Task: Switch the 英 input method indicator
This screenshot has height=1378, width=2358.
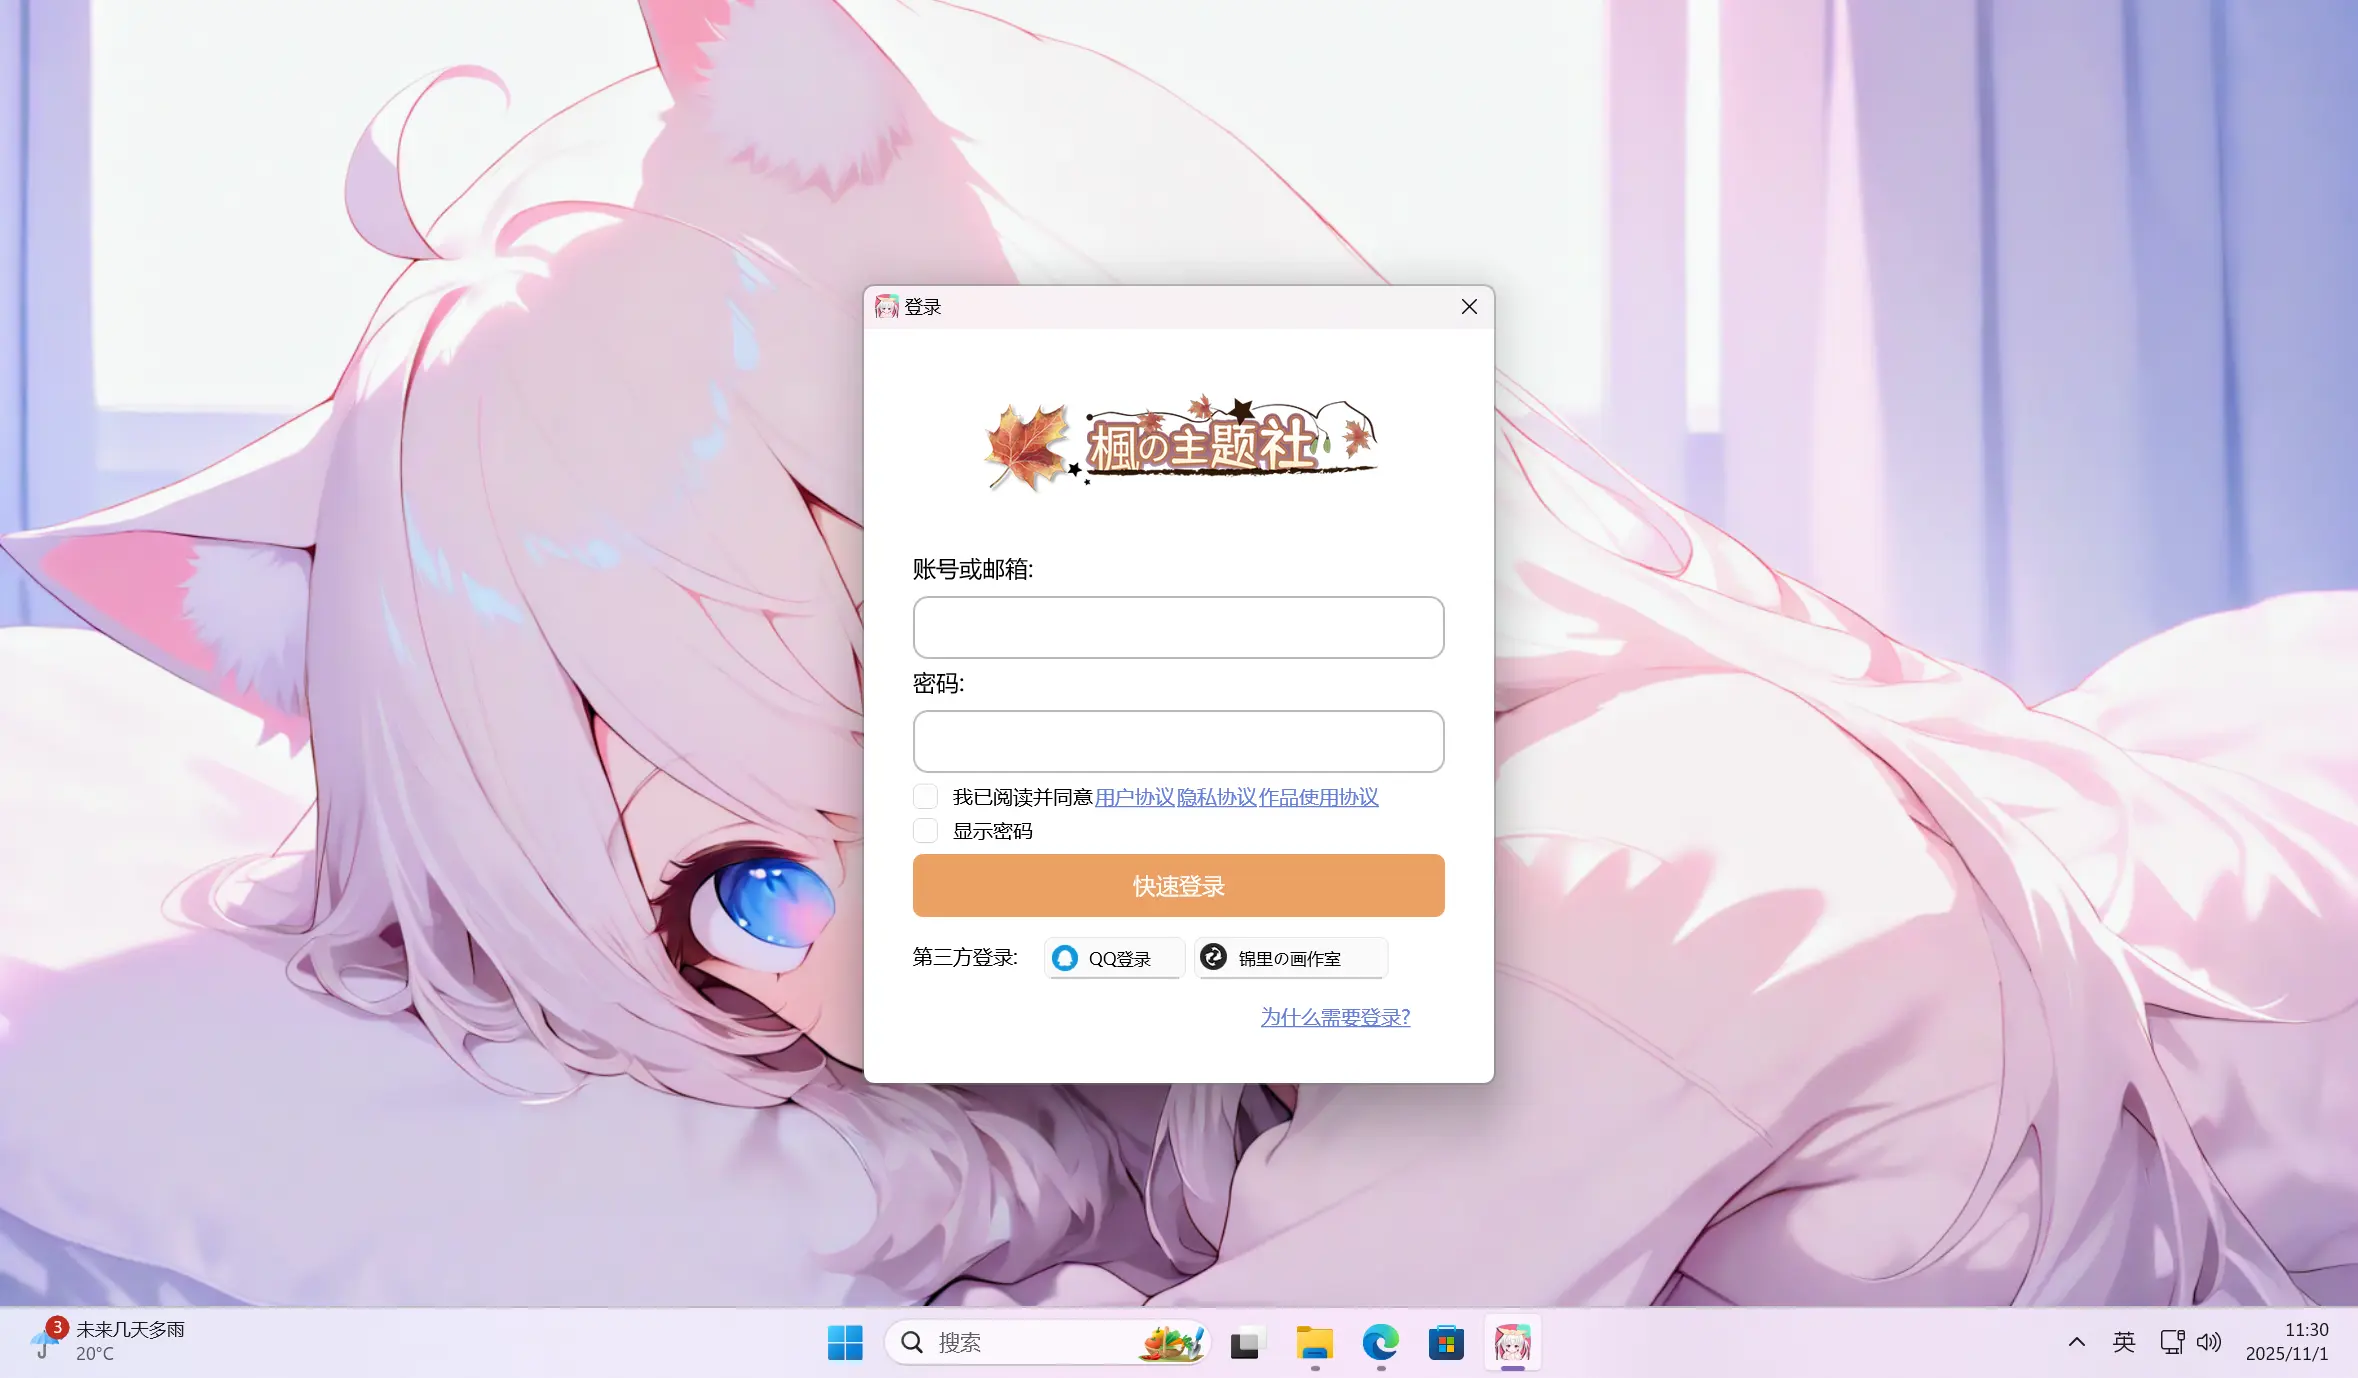Action: click(x=2124, y=1342)
